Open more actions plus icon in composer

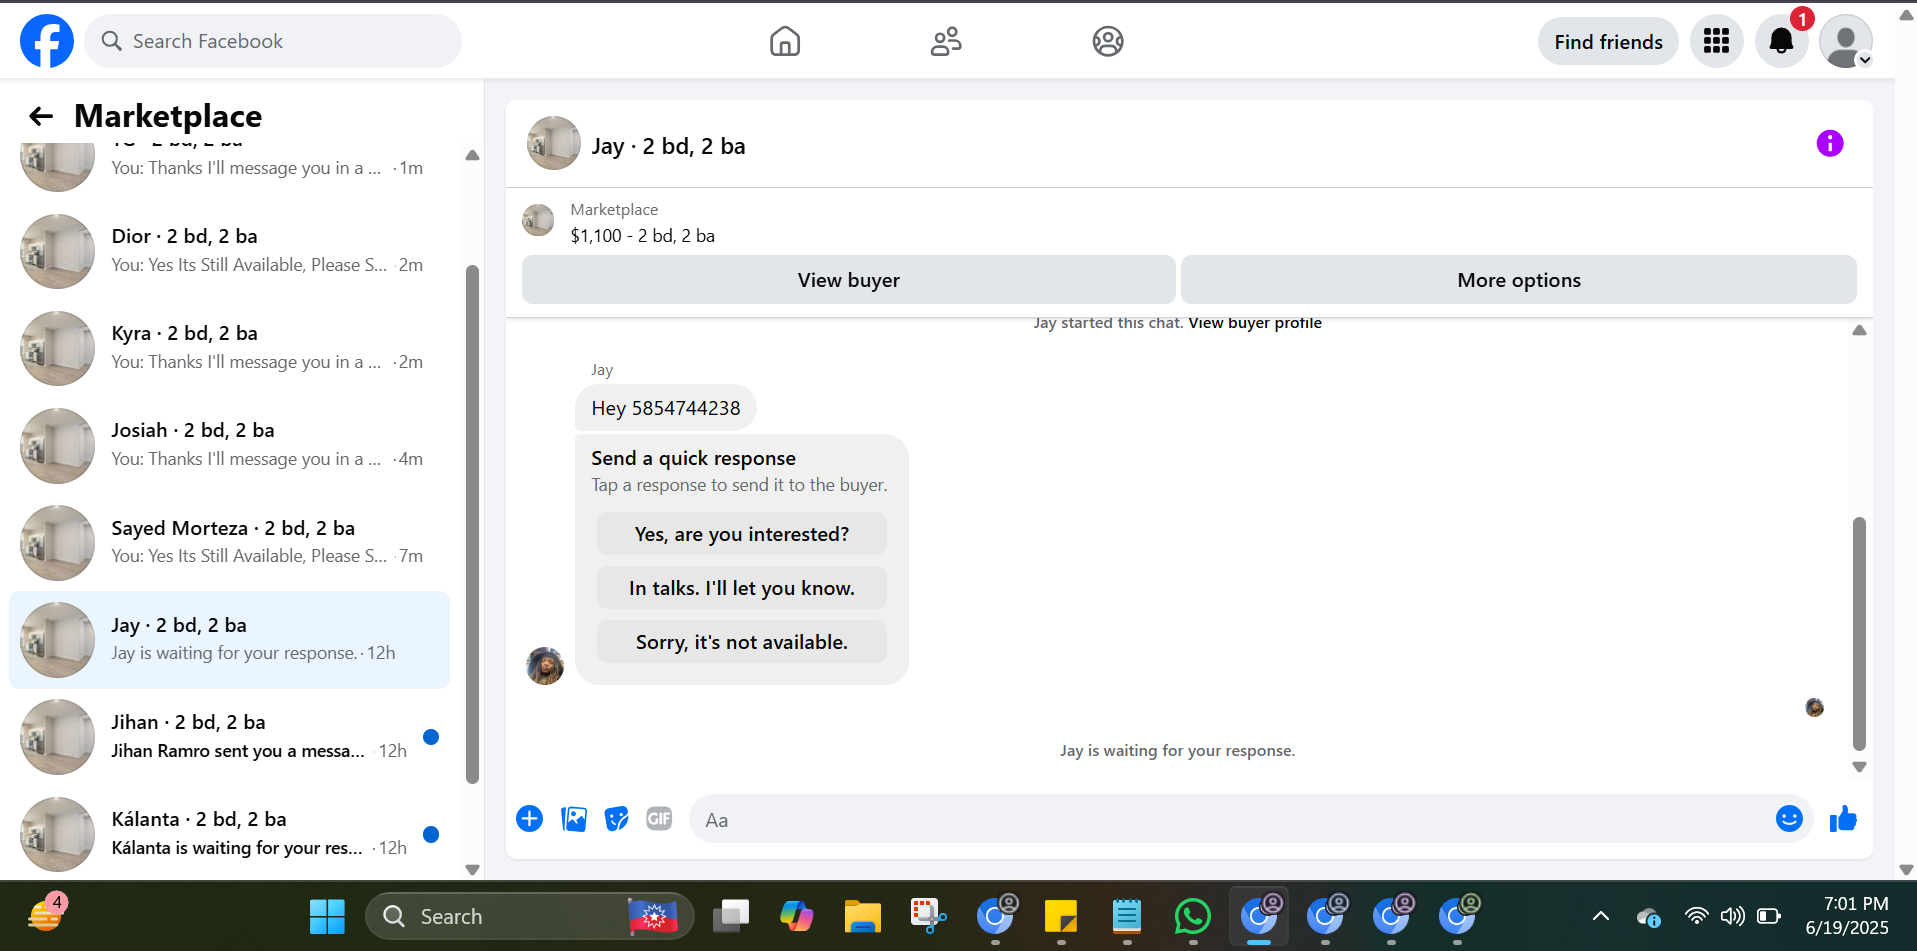pyautogui.click(x=530, y=819)
